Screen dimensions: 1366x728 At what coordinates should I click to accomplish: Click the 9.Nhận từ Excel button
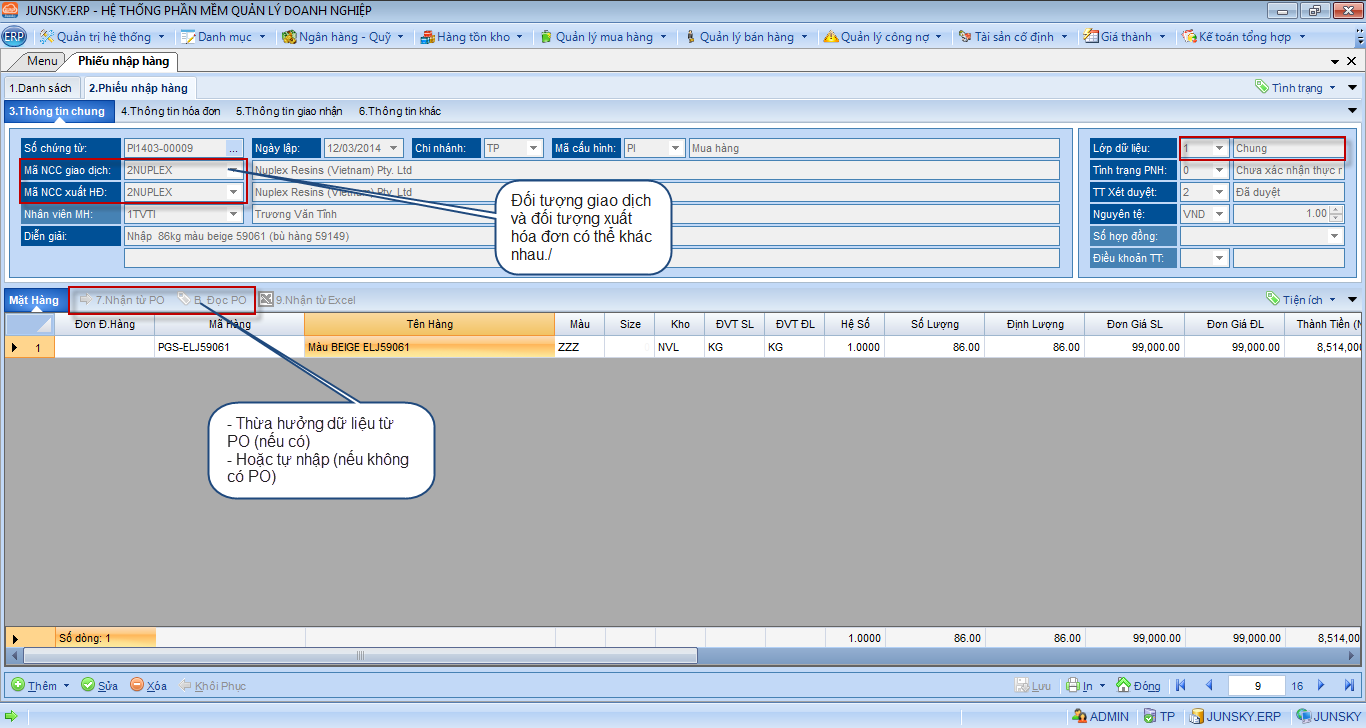click(x=307, y=300)
